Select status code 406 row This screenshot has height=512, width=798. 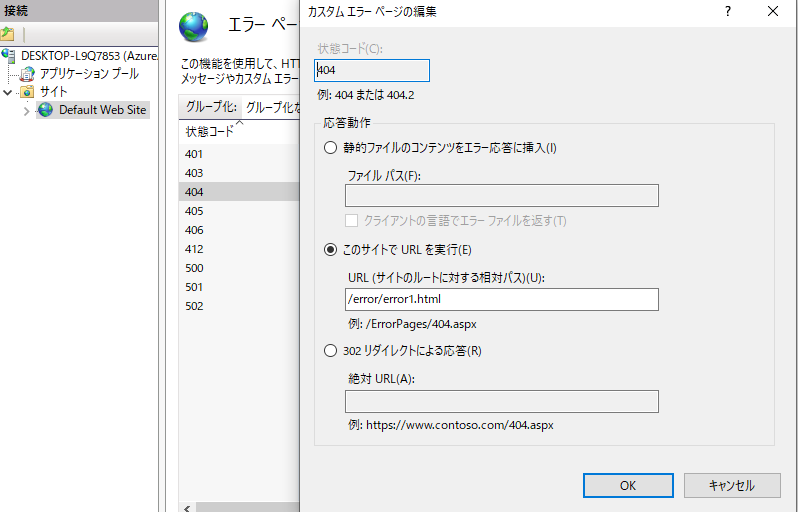coord(239,230)
